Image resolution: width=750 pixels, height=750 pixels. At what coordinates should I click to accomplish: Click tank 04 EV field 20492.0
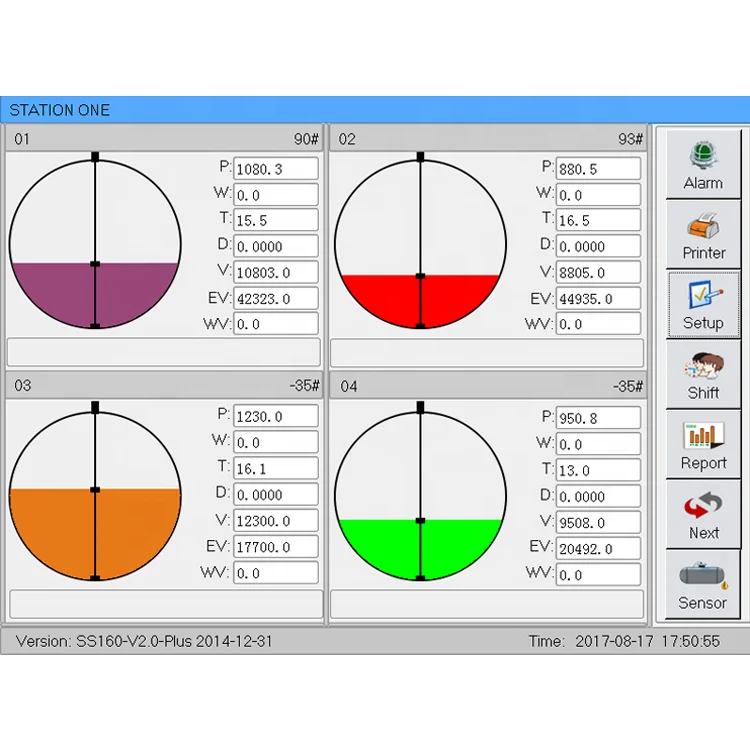pos(598,549)
